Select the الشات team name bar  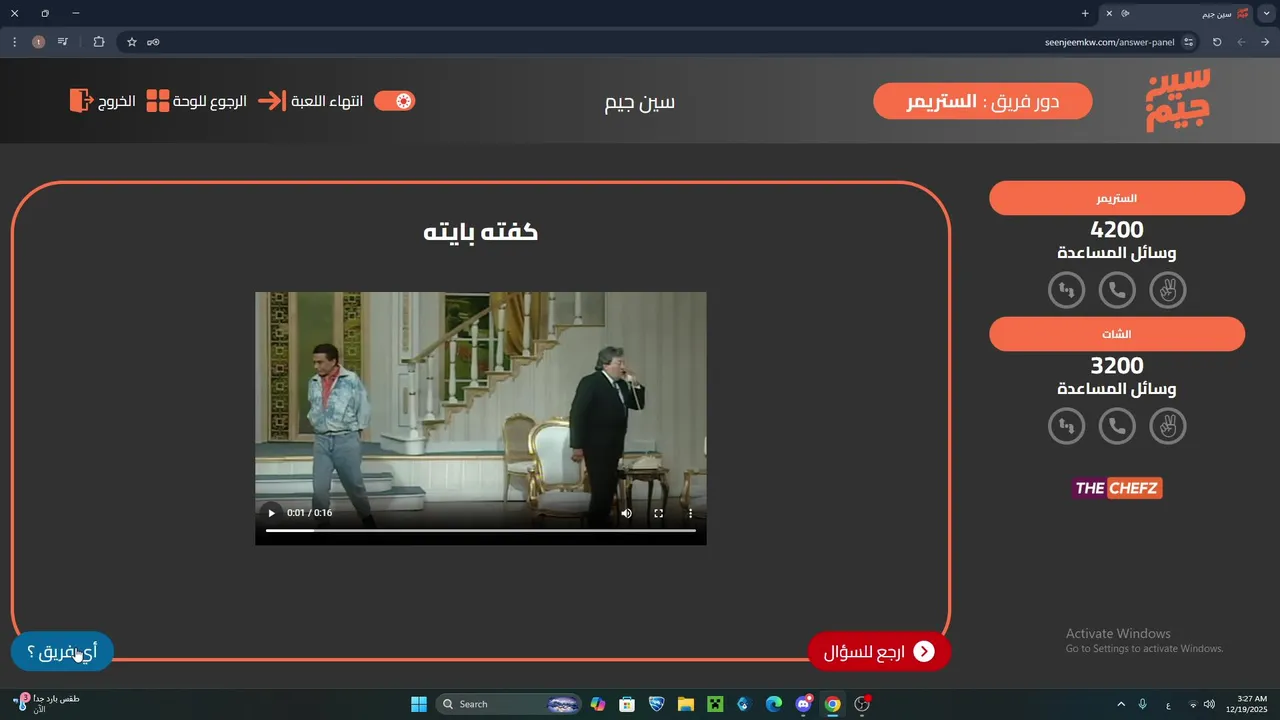click(x=1117, y=334)
